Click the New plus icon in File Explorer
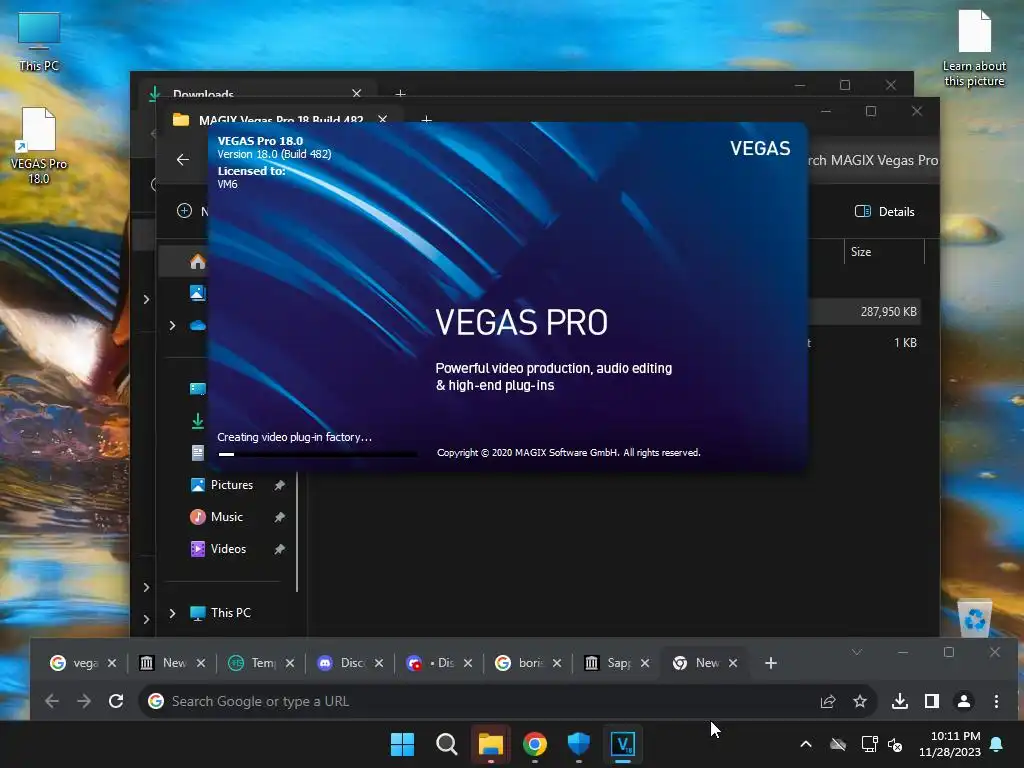This screenshot has width=1024, height=768. [x=184, y=210]
